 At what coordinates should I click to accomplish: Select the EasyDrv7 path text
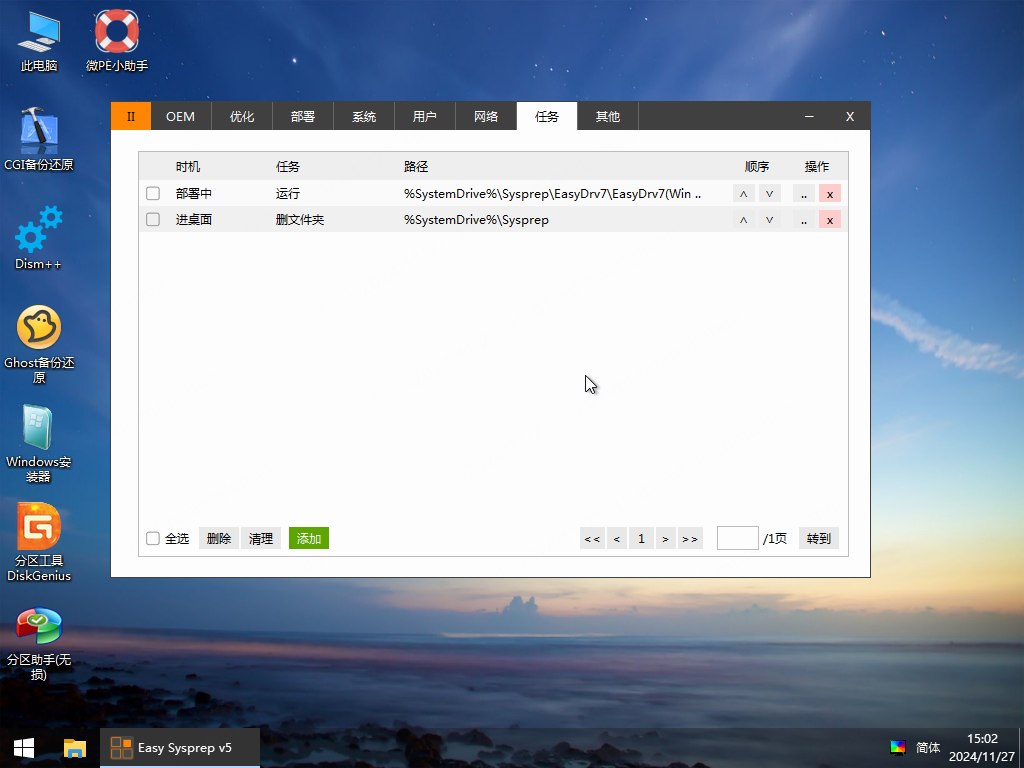tap(552, 193)
